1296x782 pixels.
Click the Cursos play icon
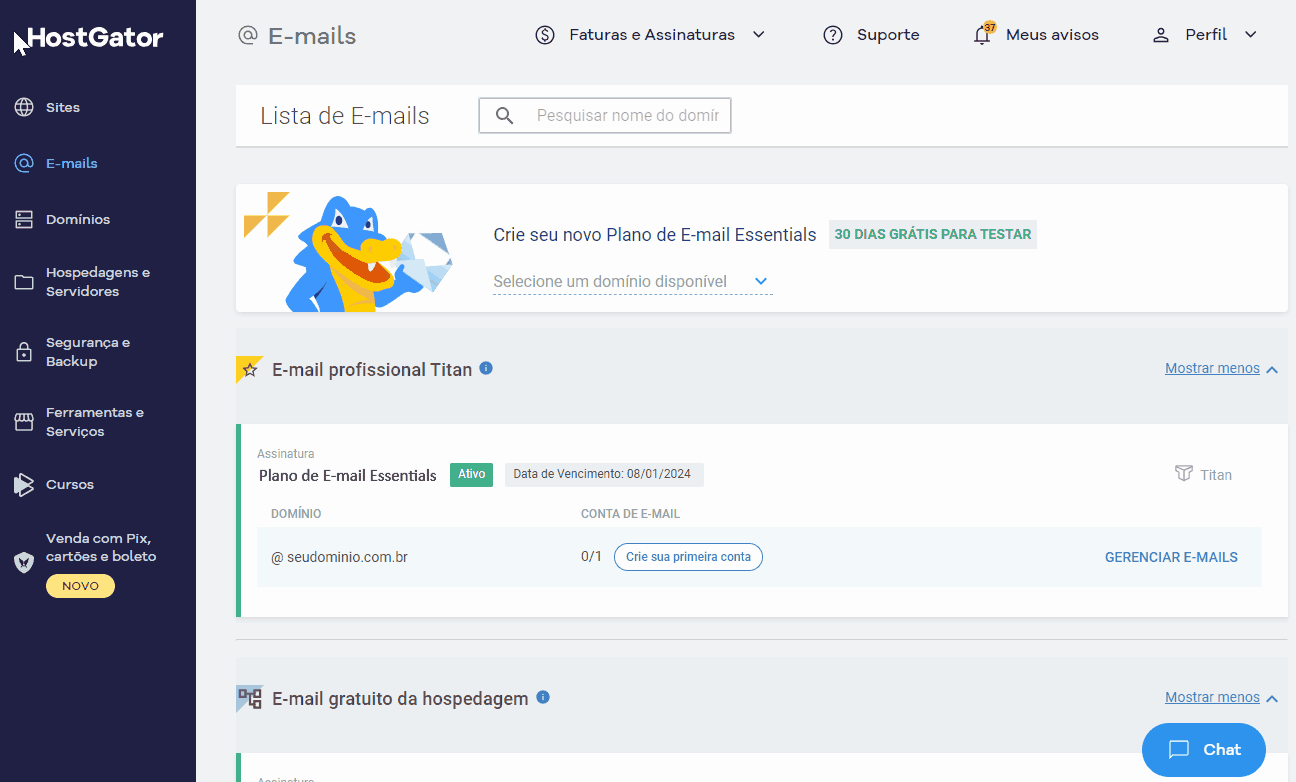pos(24,484)
